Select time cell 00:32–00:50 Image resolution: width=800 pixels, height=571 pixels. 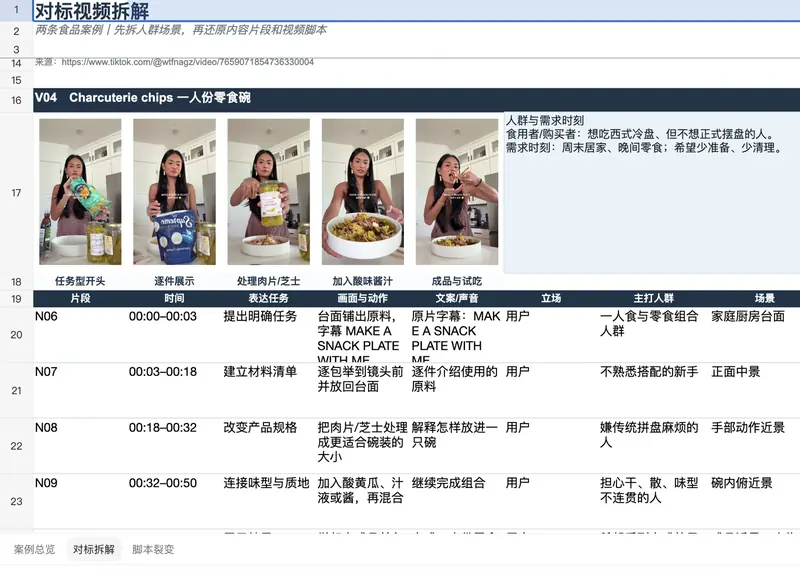pos(174,502)
